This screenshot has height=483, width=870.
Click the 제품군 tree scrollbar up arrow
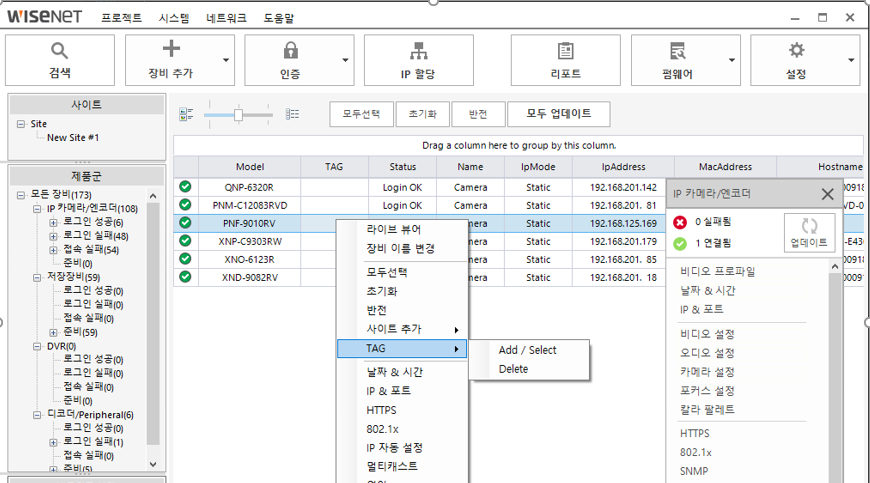coord(153,196)
